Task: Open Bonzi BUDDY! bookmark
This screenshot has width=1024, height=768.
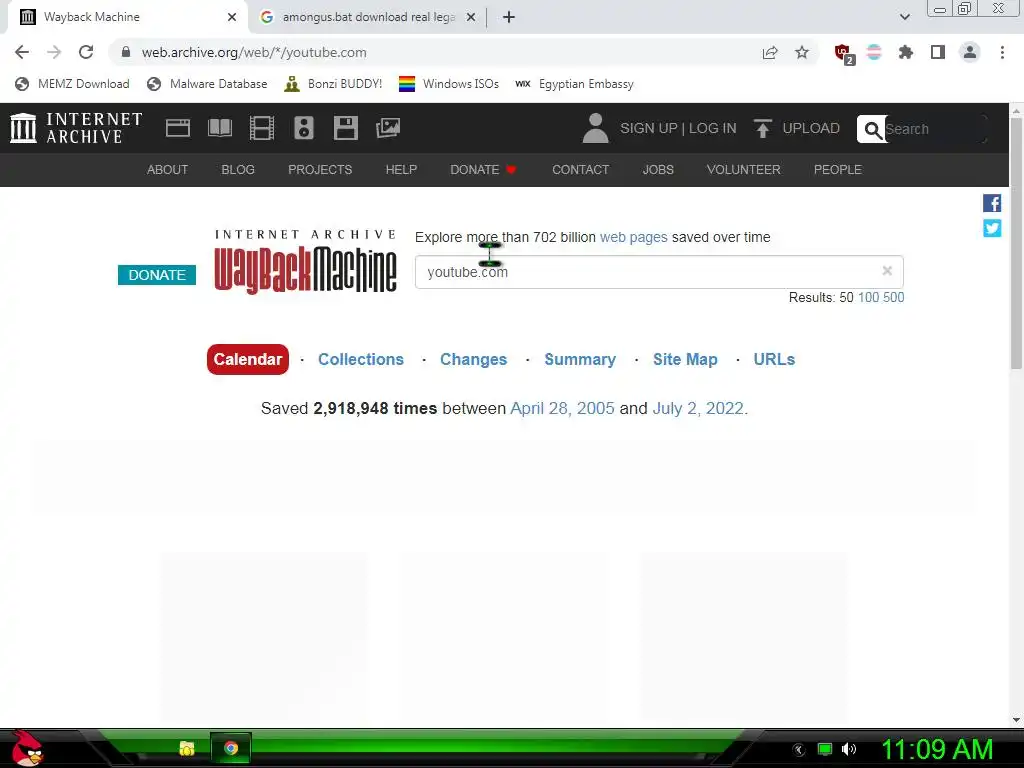Action: point(333,84)
